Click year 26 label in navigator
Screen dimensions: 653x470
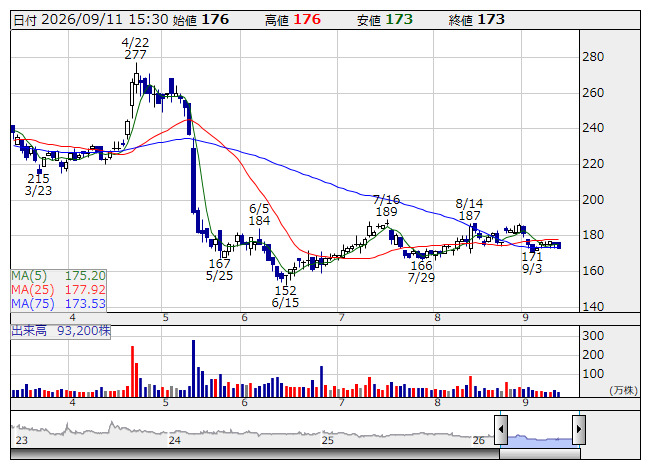click(479, 440)
